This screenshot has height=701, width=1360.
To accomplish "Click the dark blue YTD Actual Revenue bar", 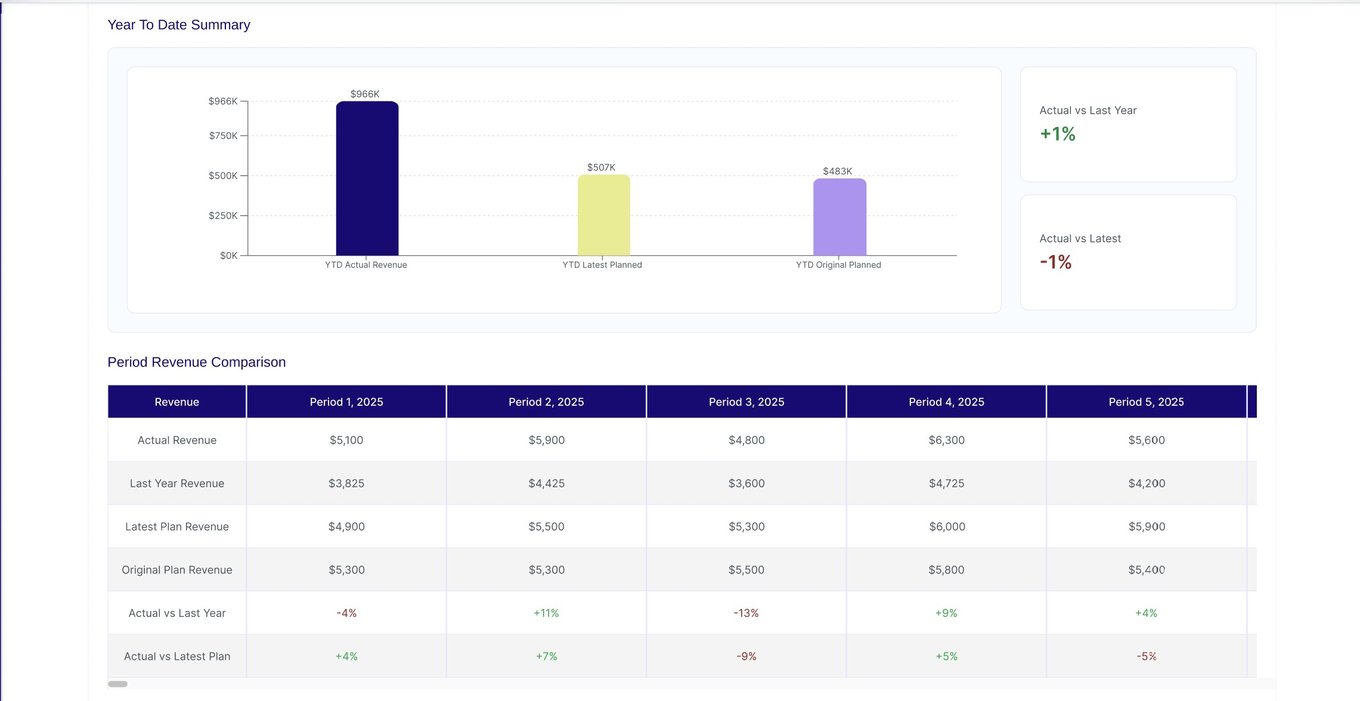I will click(367, 178).
